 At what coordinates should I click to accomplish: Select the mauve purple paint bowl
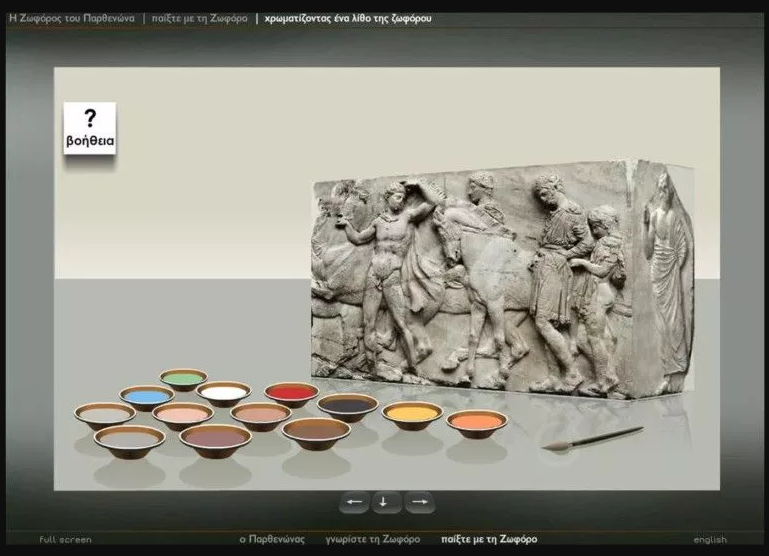215,441
